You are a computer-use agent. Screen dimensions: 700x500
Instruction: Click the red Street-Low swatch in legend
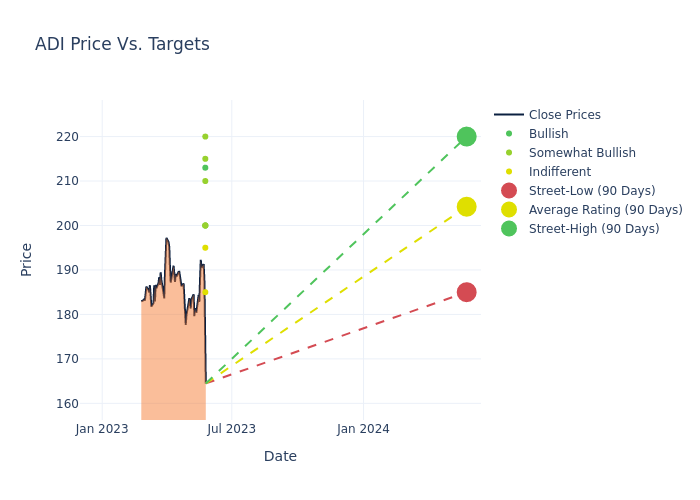click(x=509, y=191)
